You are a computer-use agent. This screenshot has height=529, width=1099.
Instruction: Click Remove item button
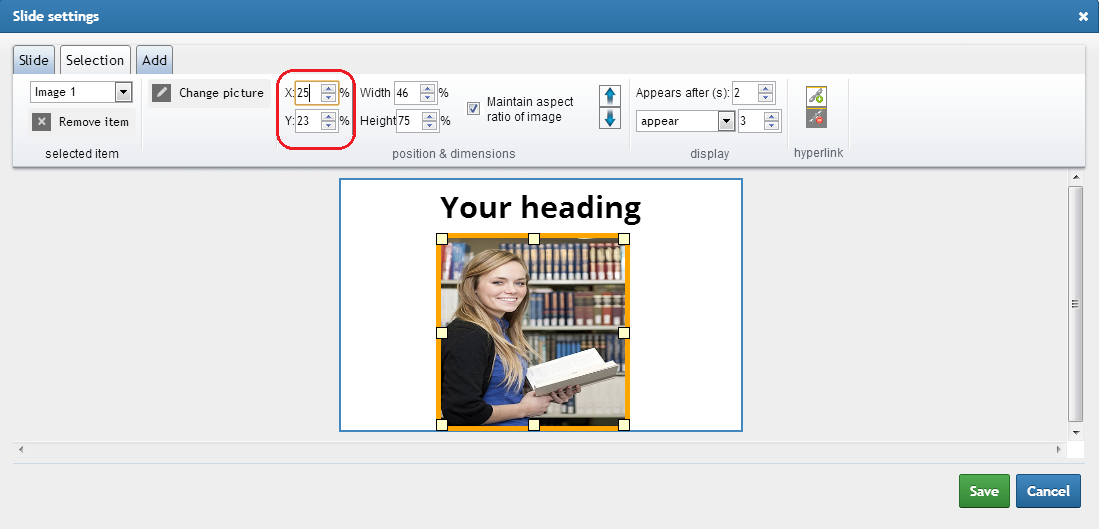pyautogui.click(x=83, y=122)
